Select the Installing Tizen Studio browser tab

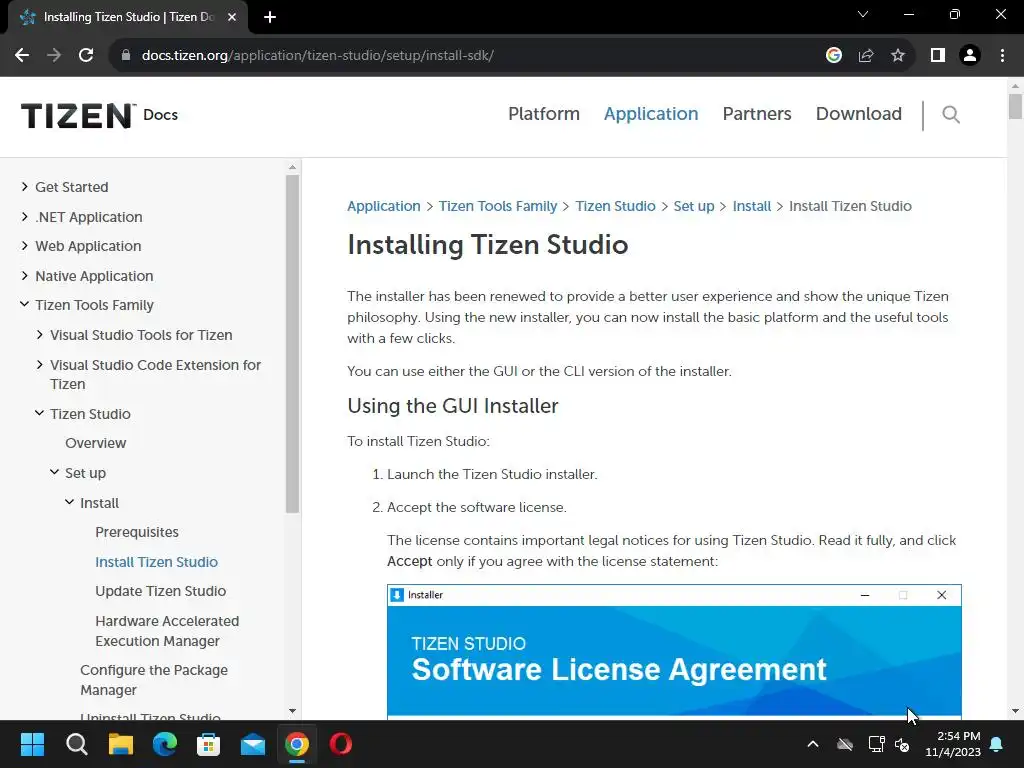(127, 18)
